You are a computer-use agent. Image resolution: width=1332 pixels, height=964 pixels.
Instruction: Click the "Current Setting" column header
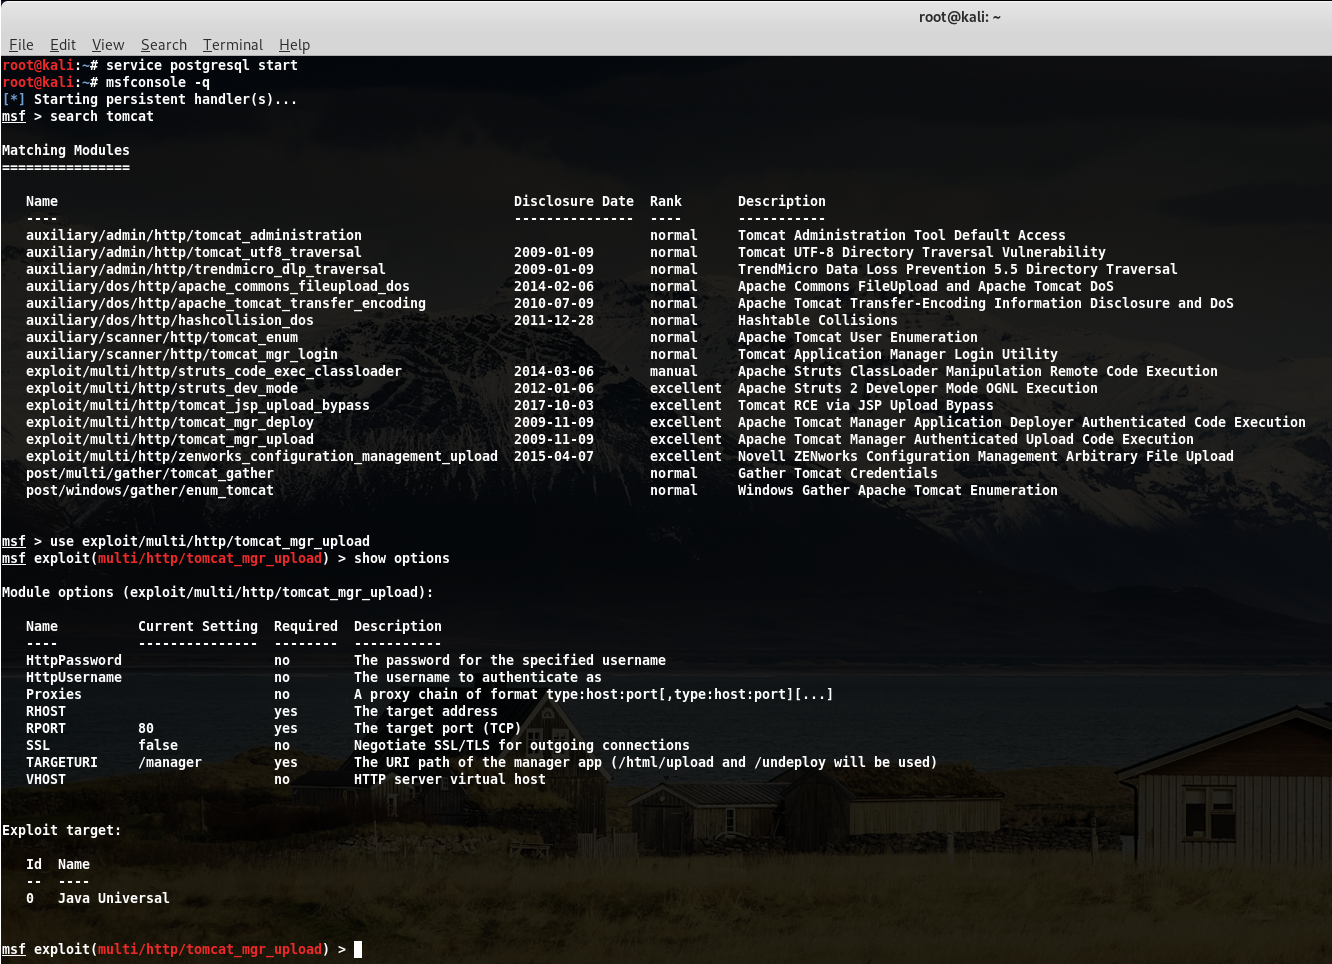pyautogui.click(x=198, y=626)
